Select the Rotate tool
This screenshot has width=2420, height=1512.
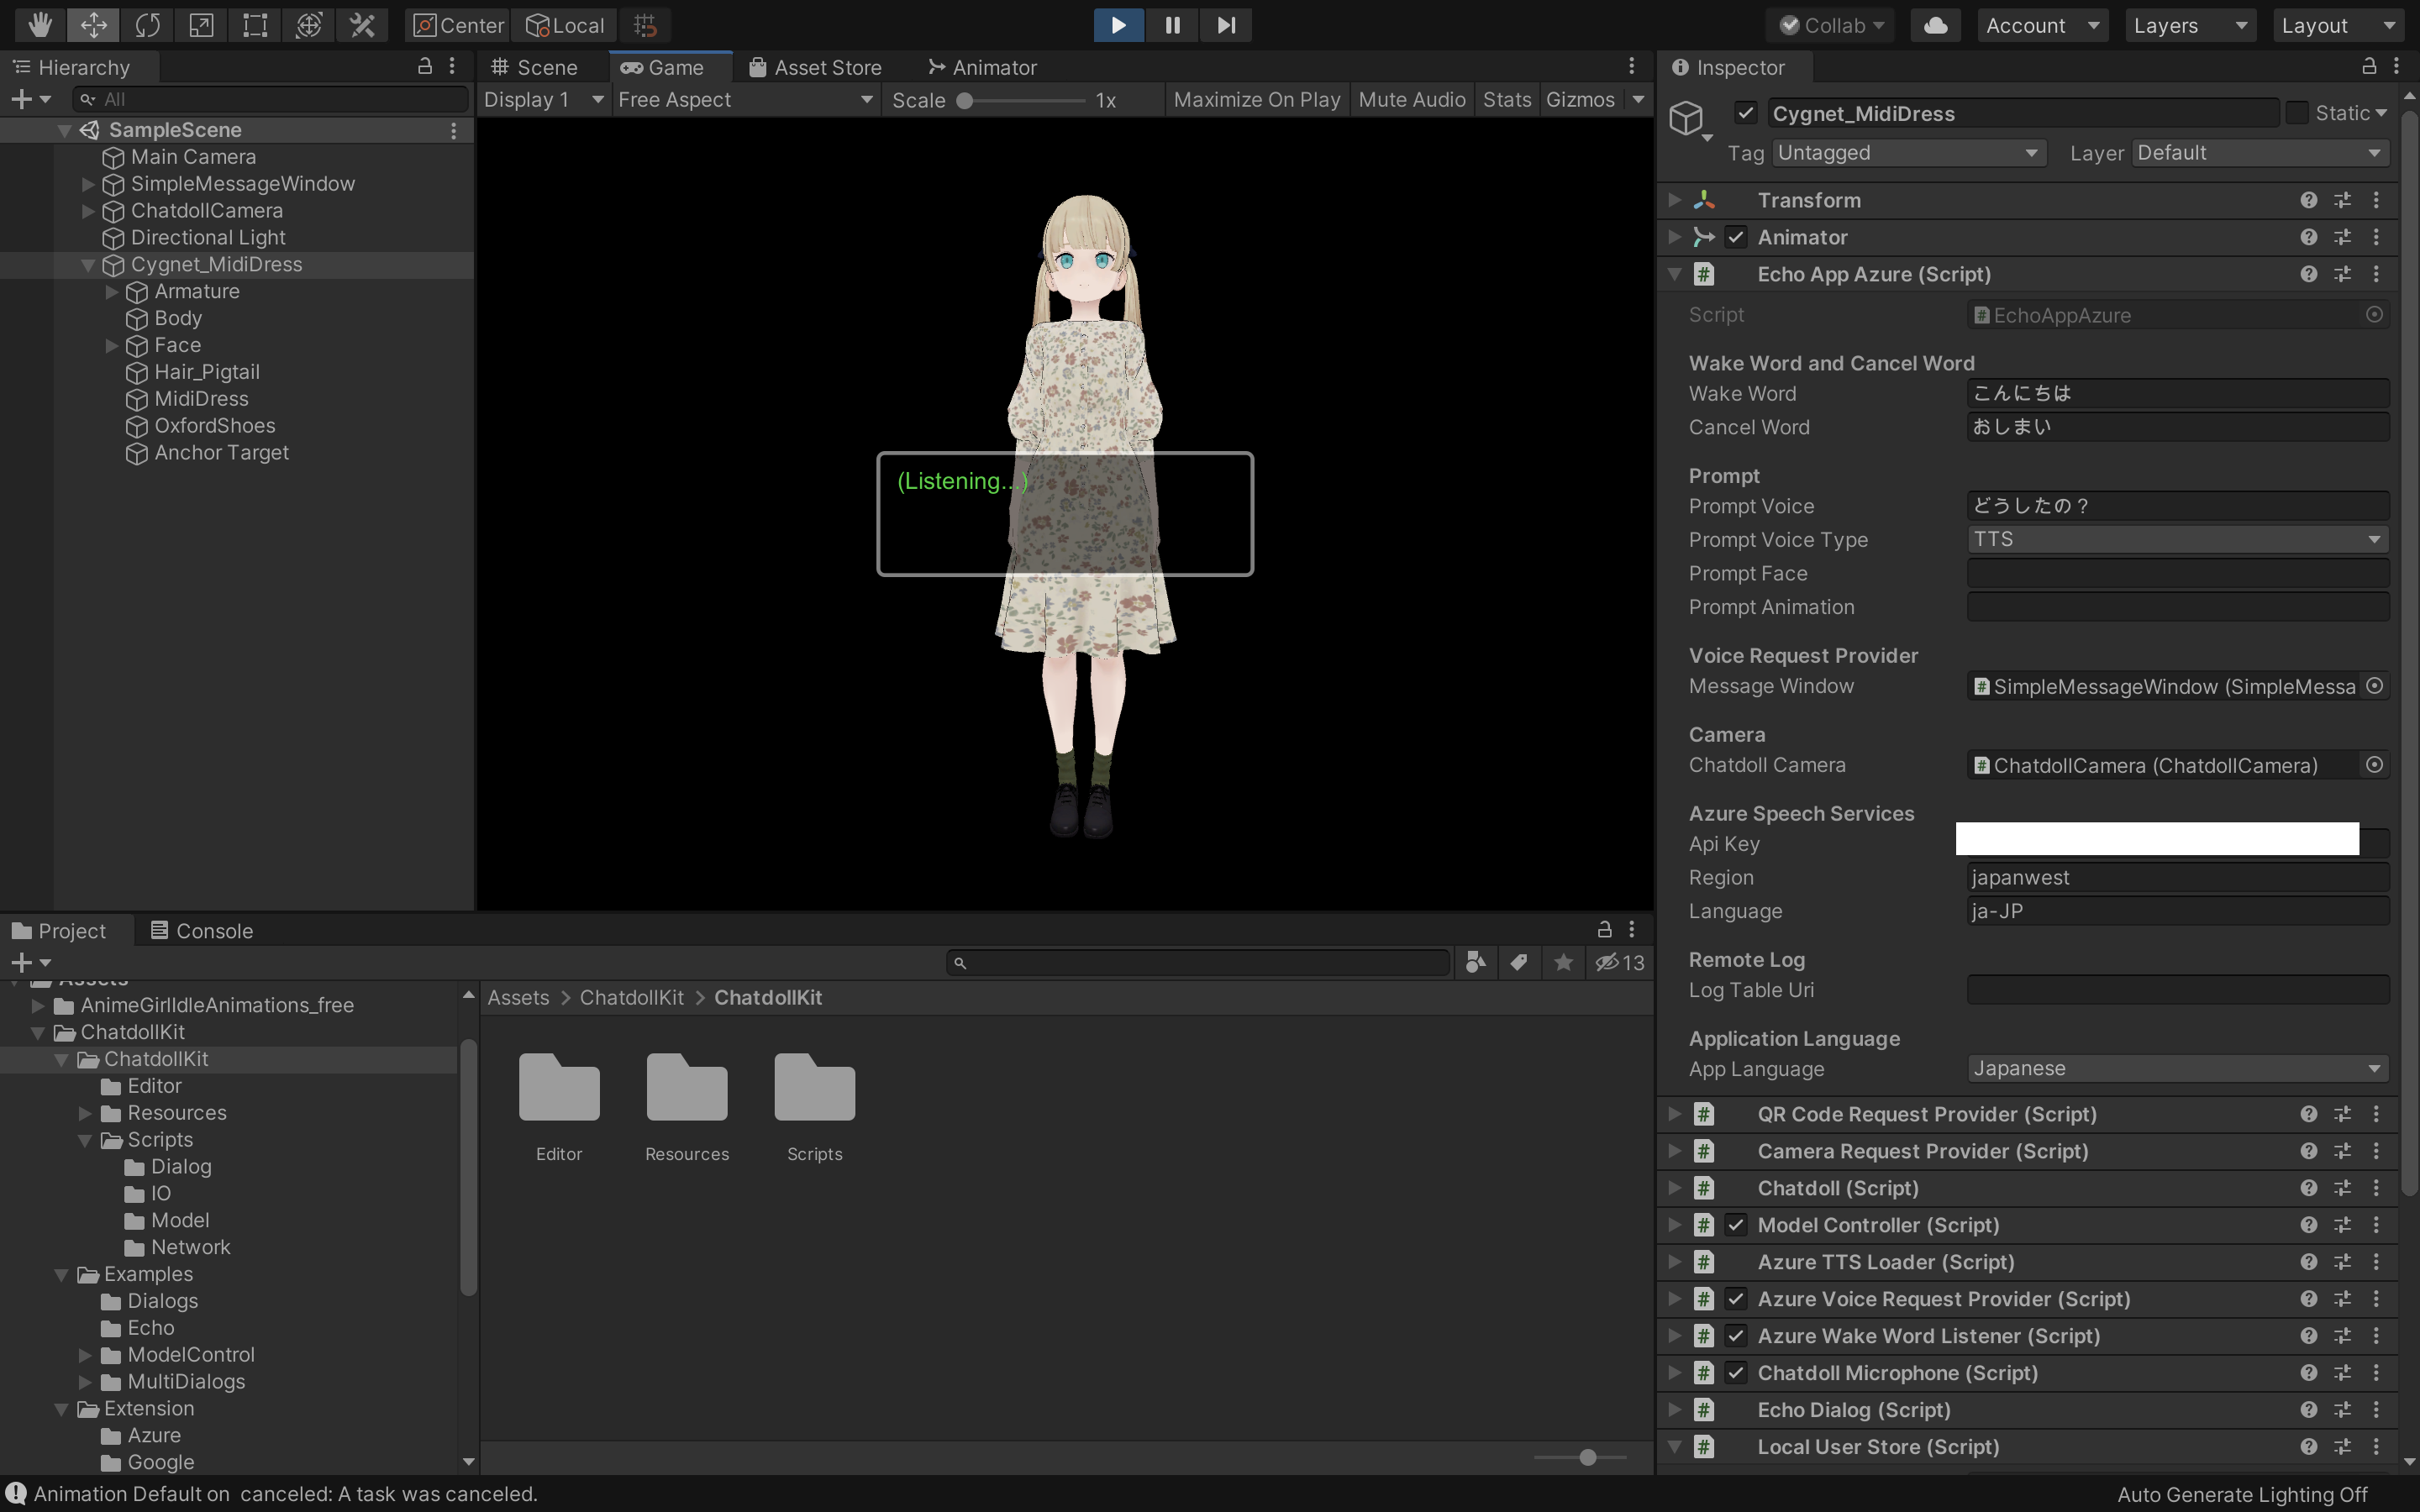(x=147, y=25)
